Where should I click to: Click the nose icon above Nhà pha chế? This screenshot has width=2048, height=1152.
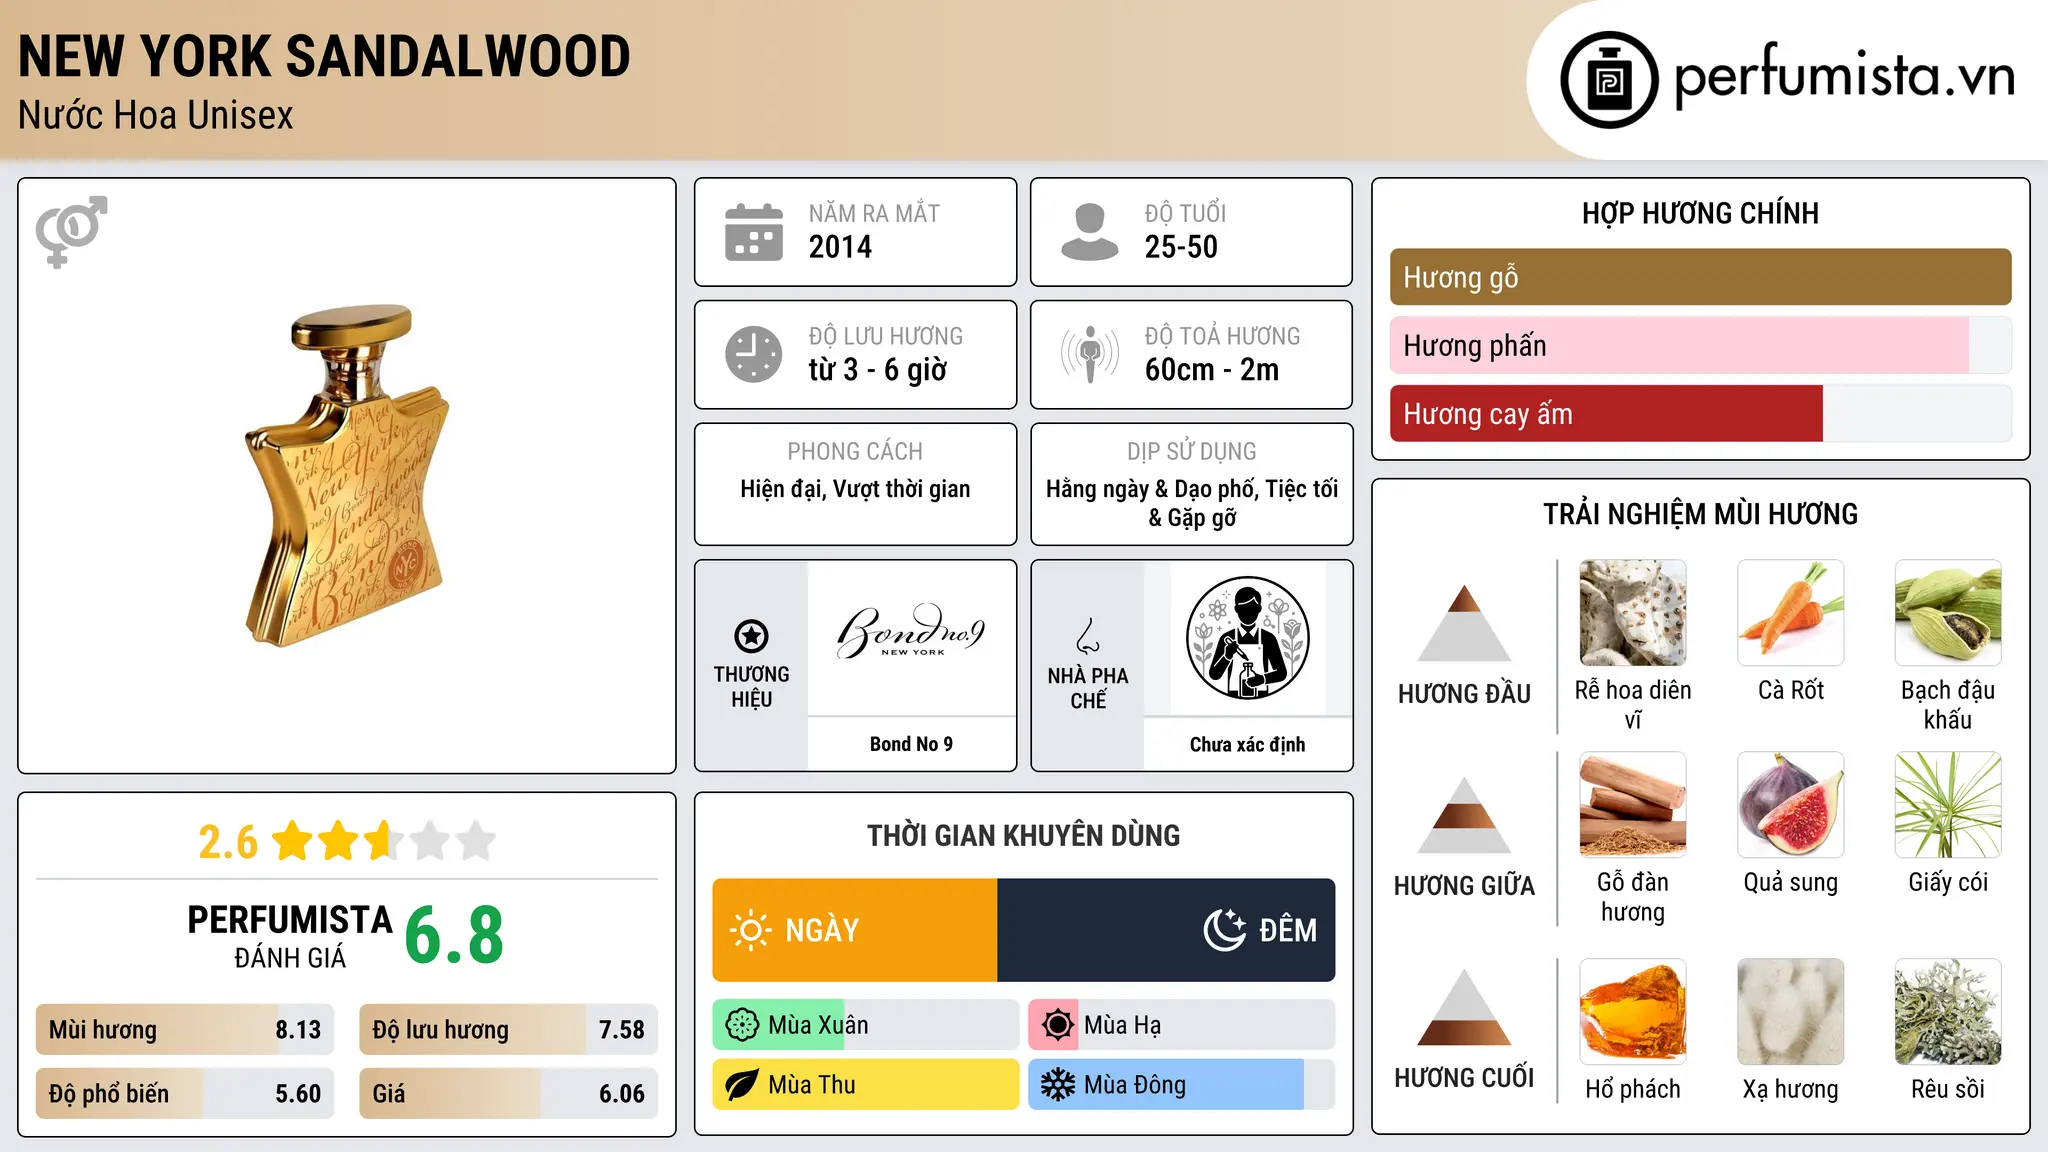(x=1088, y=636)
